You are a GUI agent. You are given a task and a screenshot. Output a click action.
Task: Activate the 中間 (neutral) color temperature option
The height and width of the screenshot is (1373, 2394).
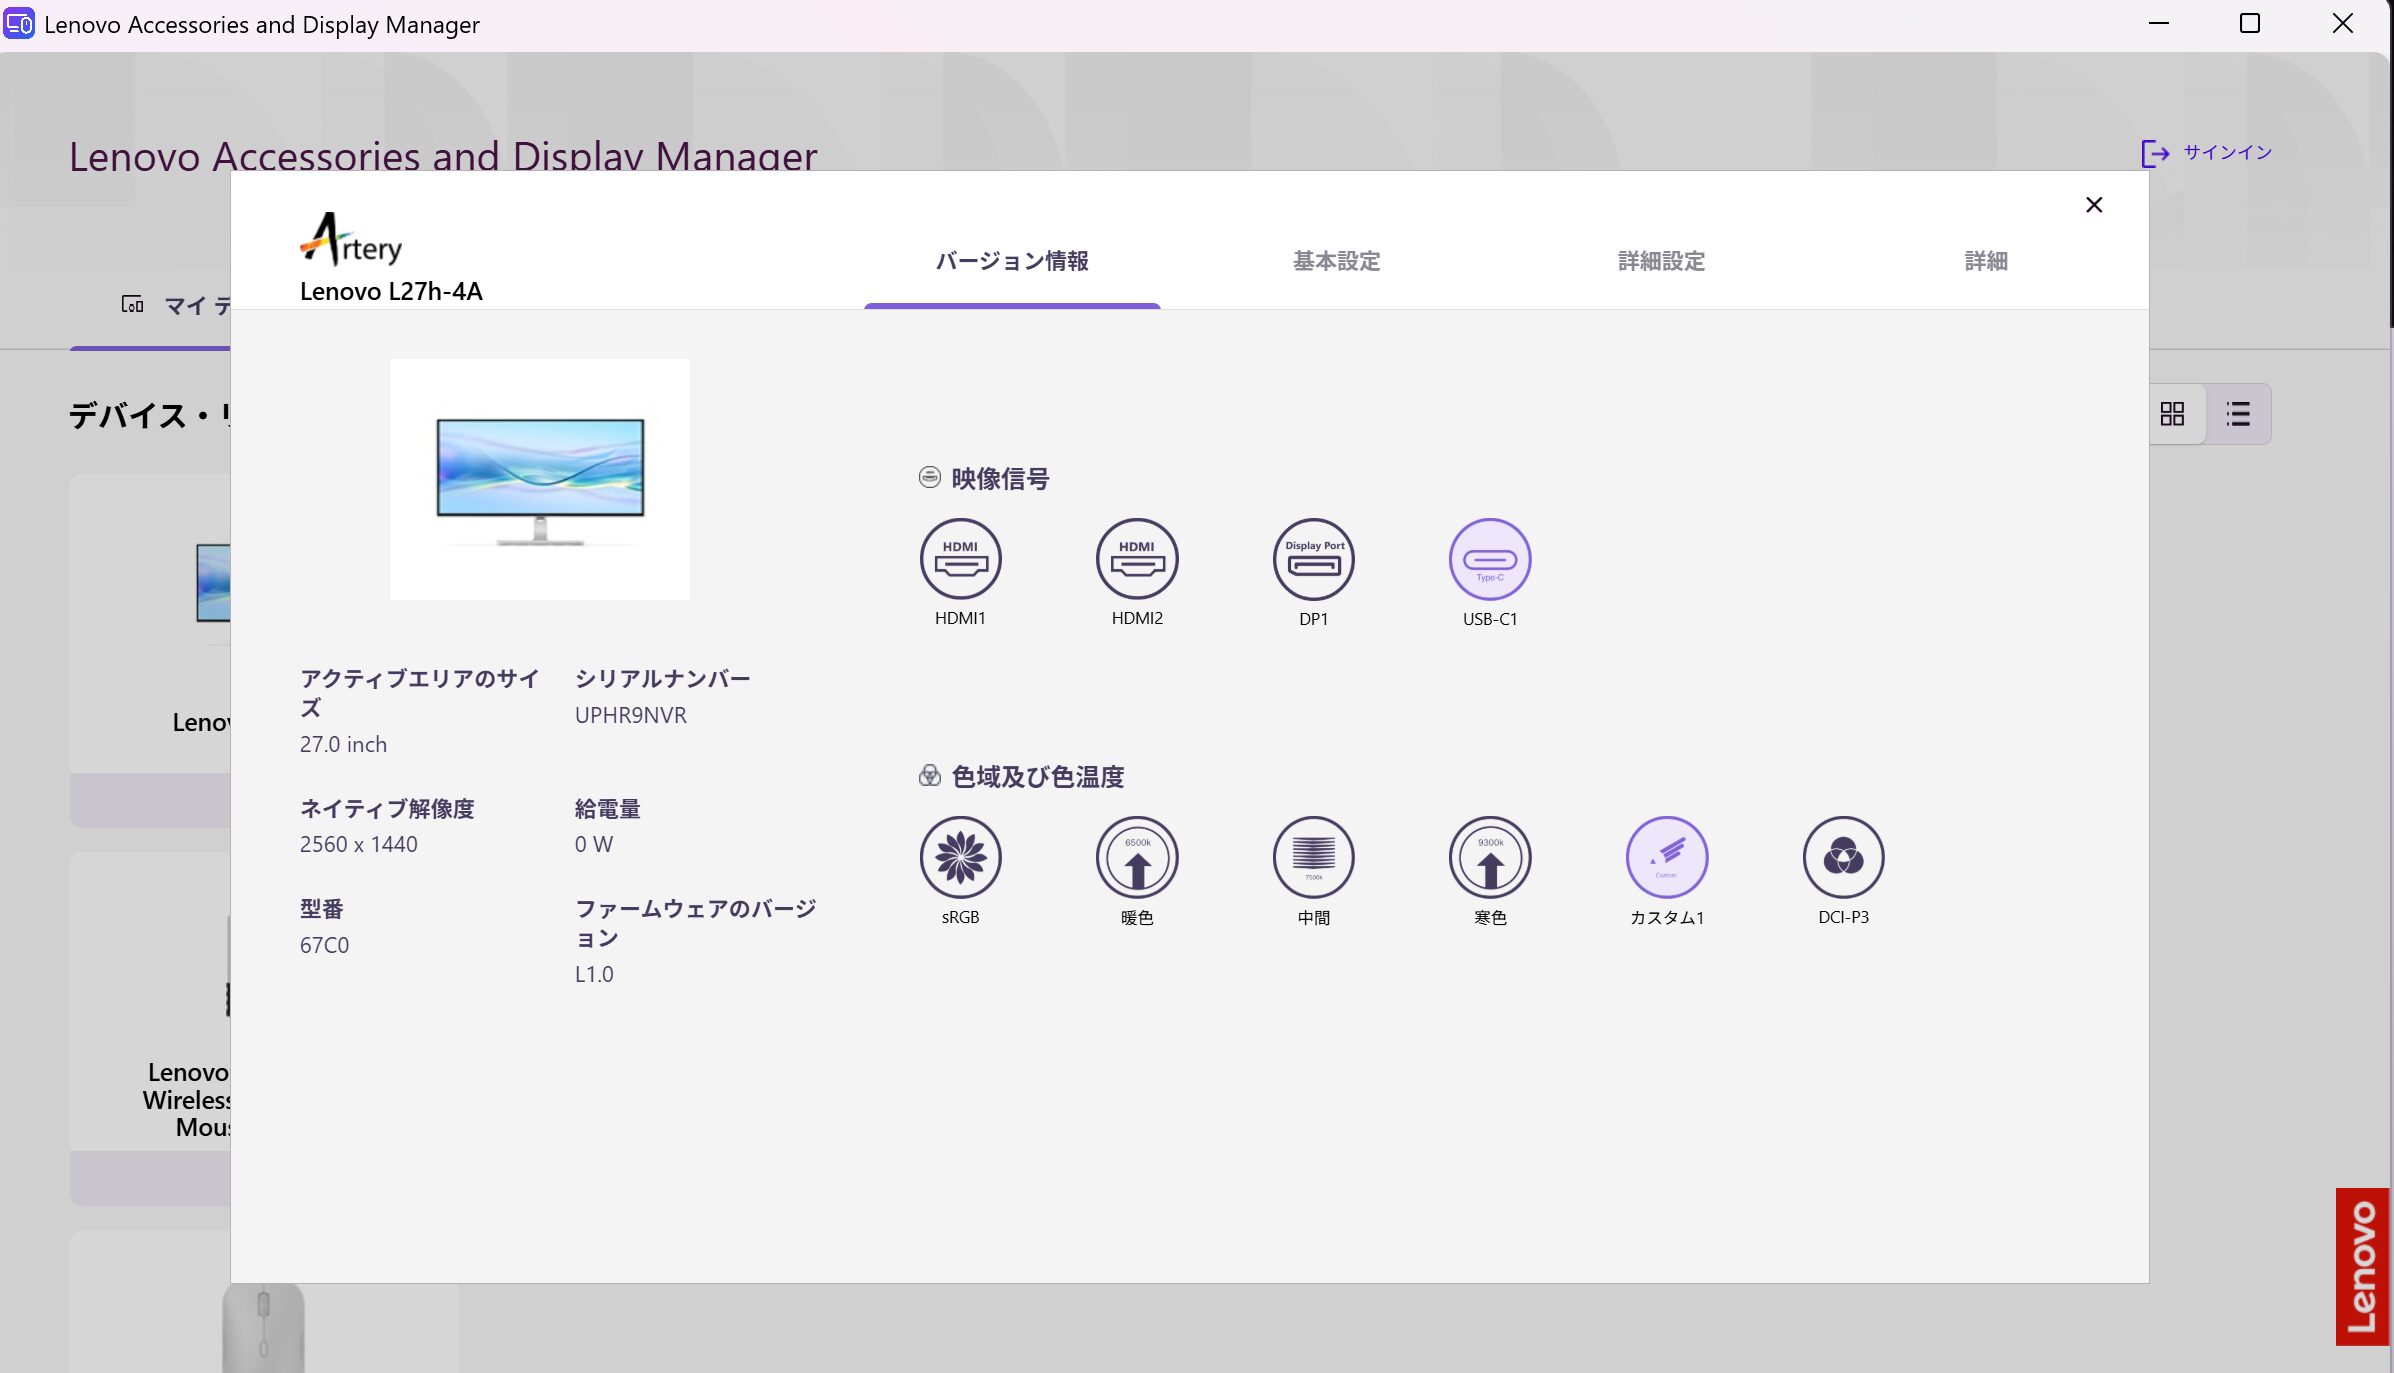point(1312,857)
